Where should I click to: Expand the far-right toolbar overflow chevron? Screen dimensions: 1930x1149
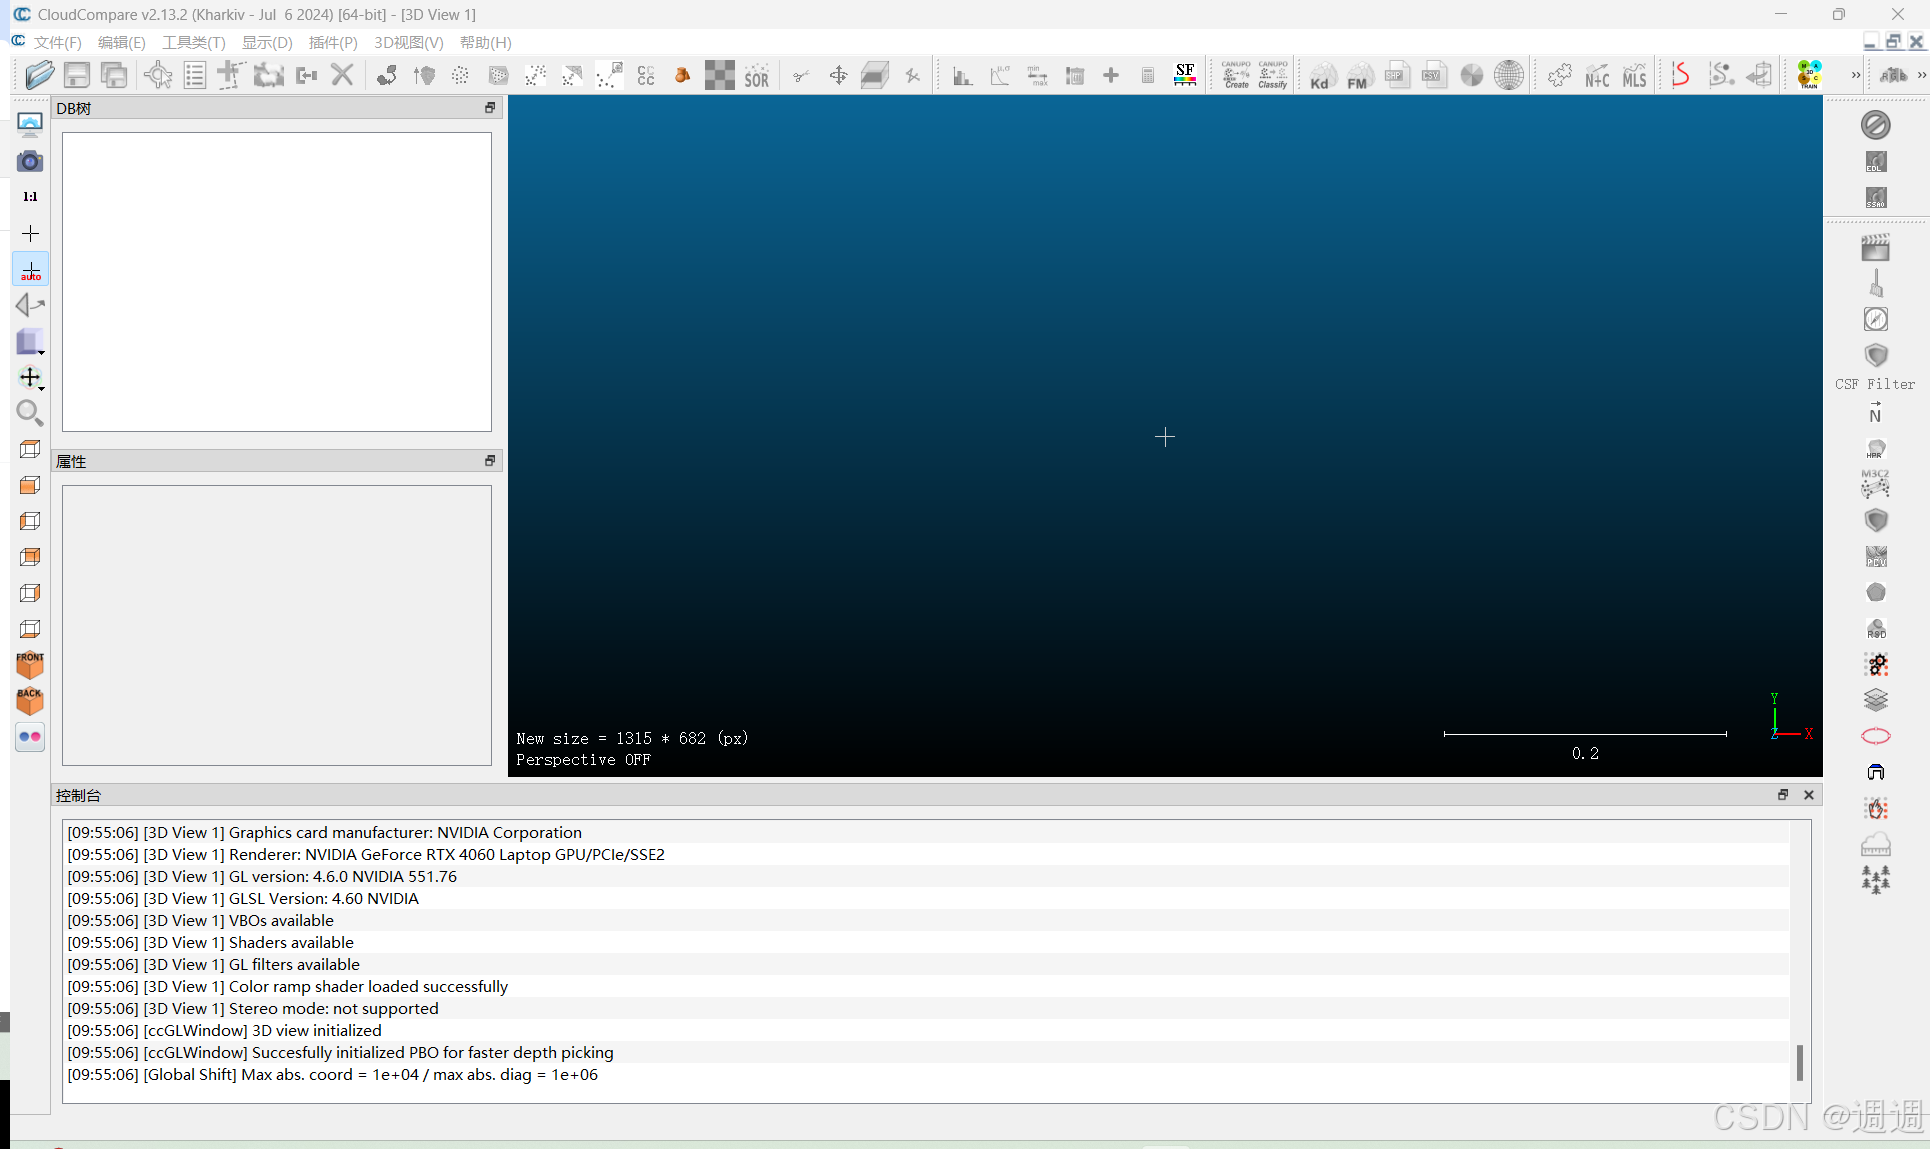[1921, 75]
